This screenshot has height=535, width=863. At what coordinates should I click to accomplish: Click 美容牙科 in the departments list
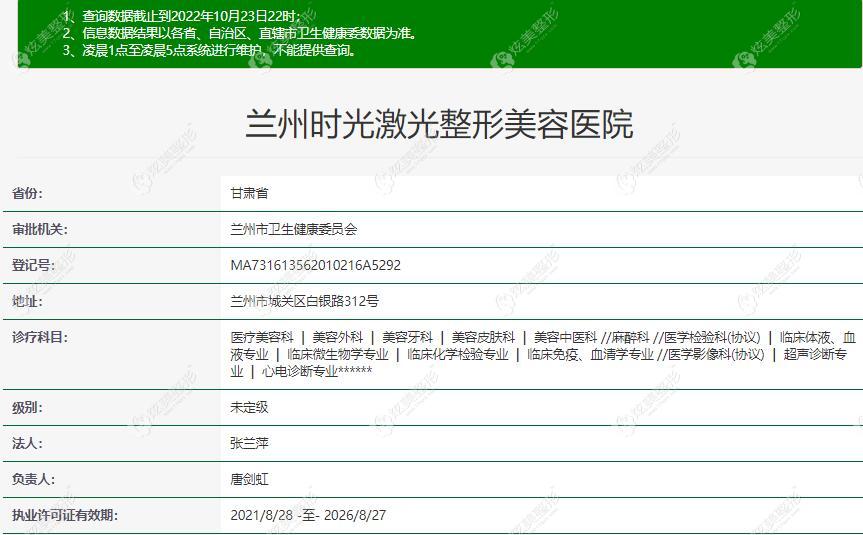(407, 337)
